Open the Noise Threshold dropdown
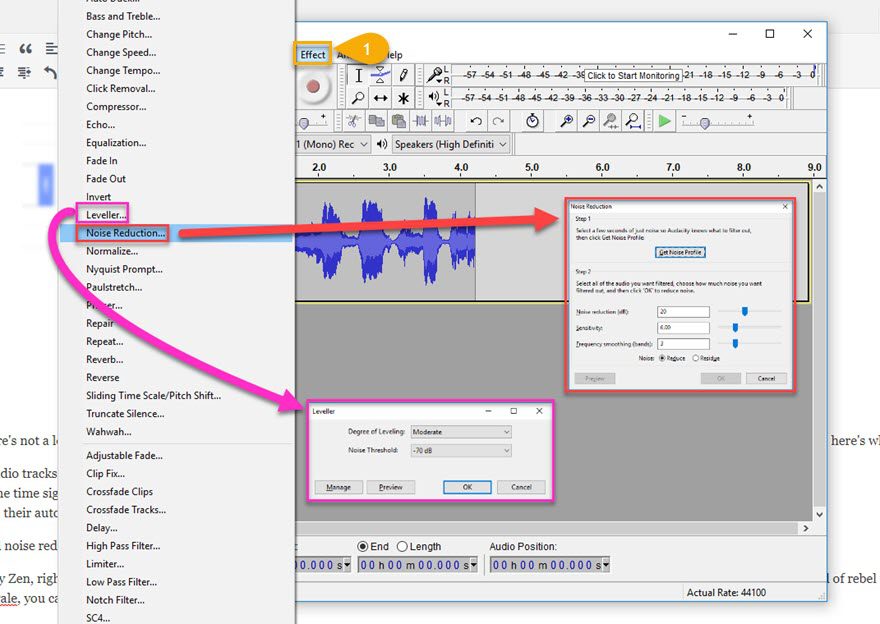This screenshot has width=880, height=624. [x=460, y=451]
